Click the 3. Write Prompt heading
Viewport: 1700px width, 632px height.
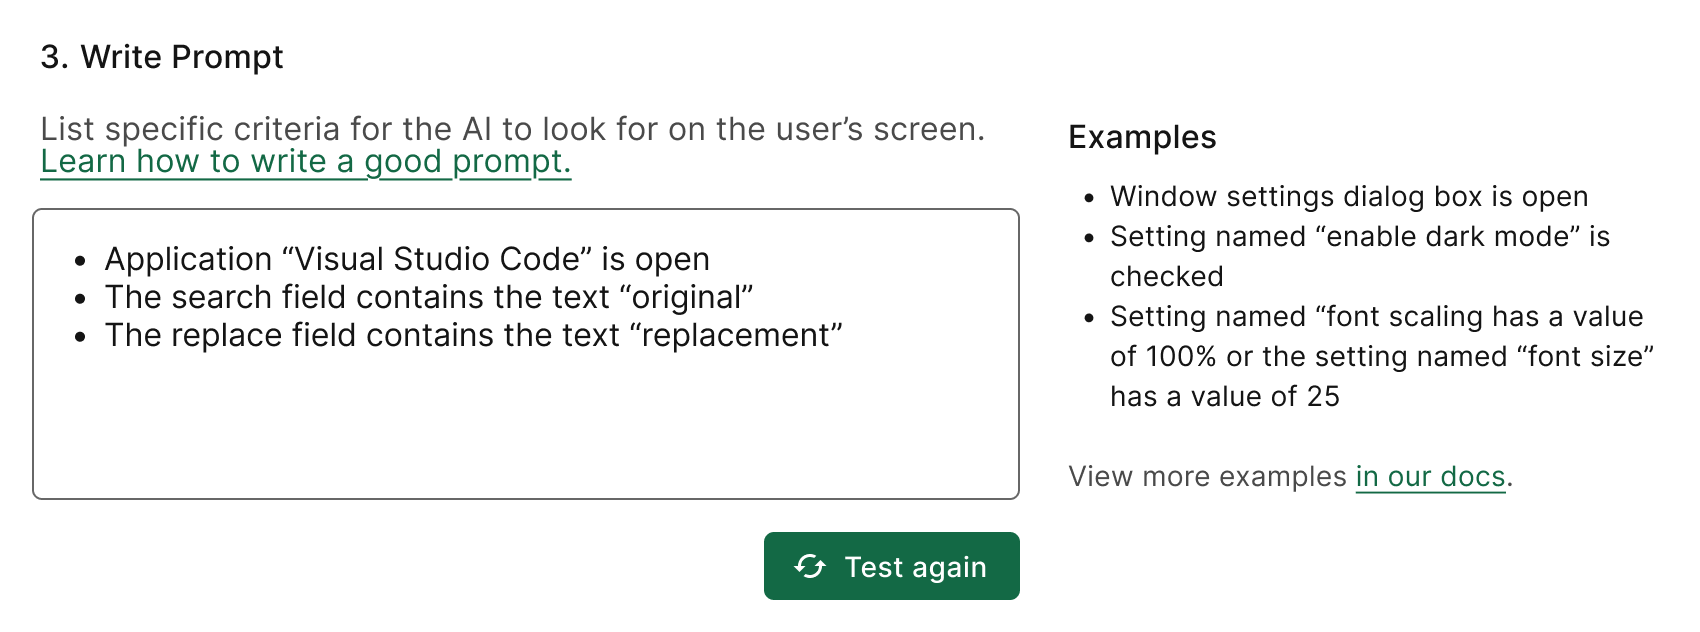pyautogui.click(x=162, y=57)
